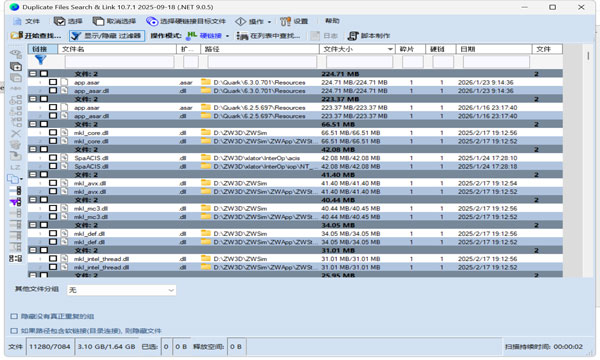Click the bottom-most icon in the left sidebar
Screen dimensions: 600x360
tap(16, 259)
